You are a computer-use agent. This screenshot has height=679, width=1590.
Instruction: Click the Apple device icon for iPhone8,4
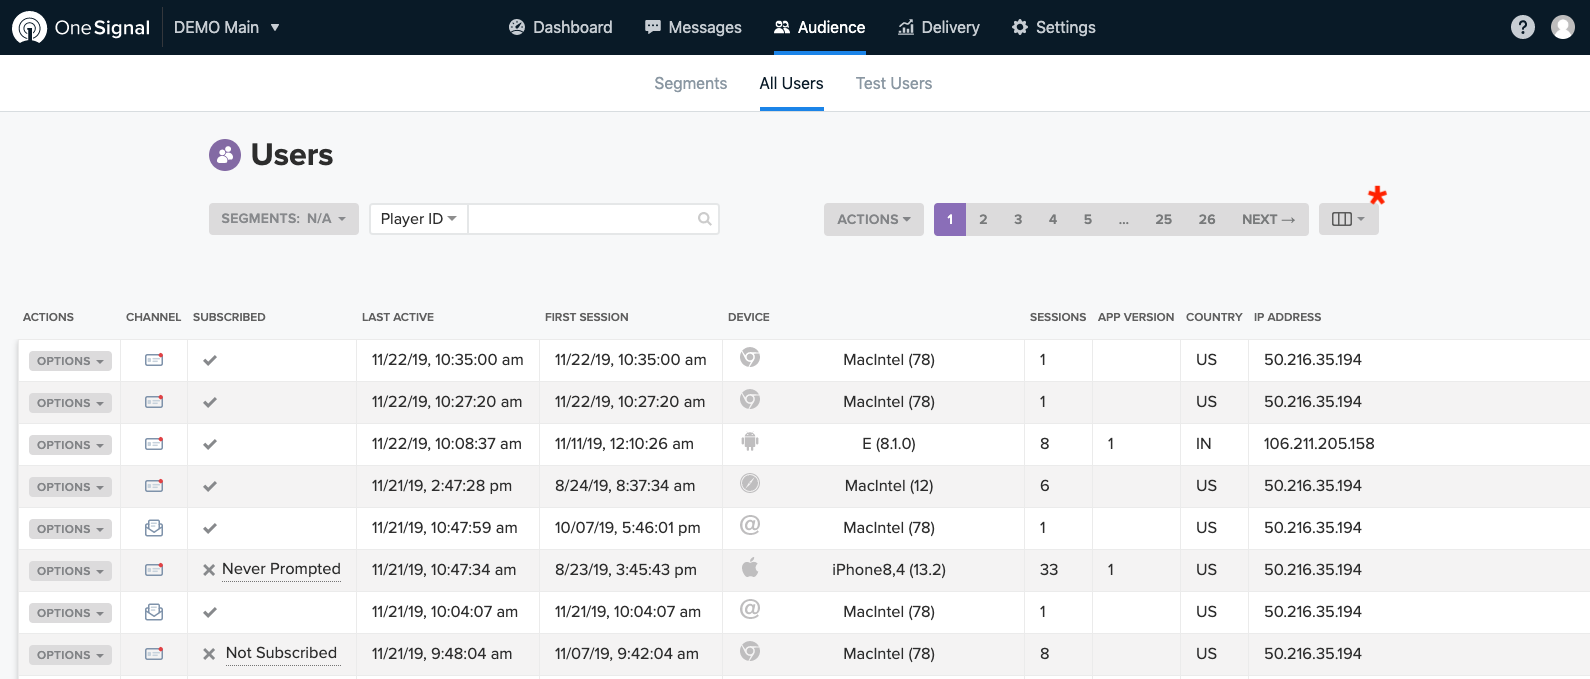750,568
